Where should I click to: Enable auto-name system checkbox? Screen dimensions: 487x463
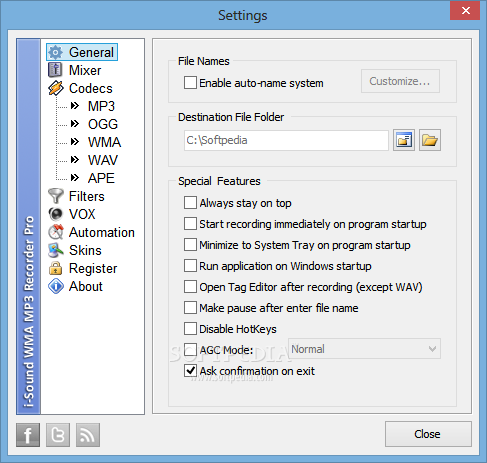click(x=190, y=83)
